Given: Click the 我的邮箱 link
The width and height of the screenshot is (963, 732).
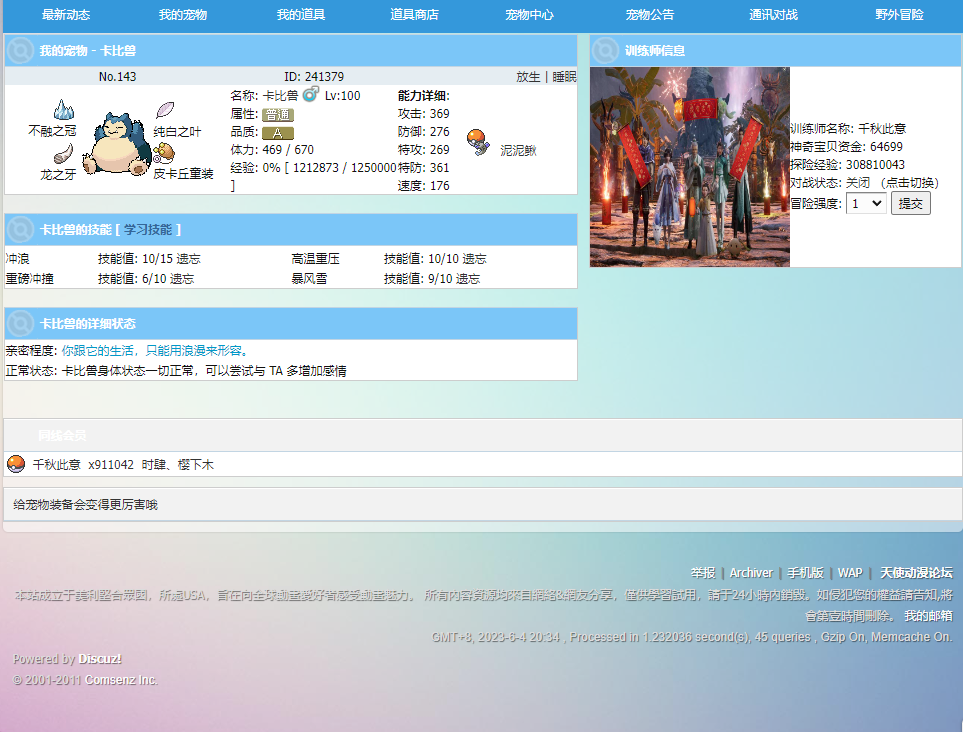Looking at the screenshot, I should click(928, 616).
